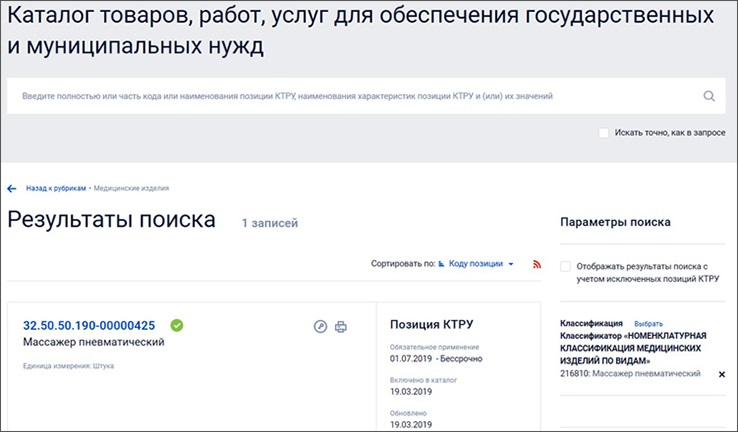Click the green verified checkmark icon
738x432 pixels.
177,325
